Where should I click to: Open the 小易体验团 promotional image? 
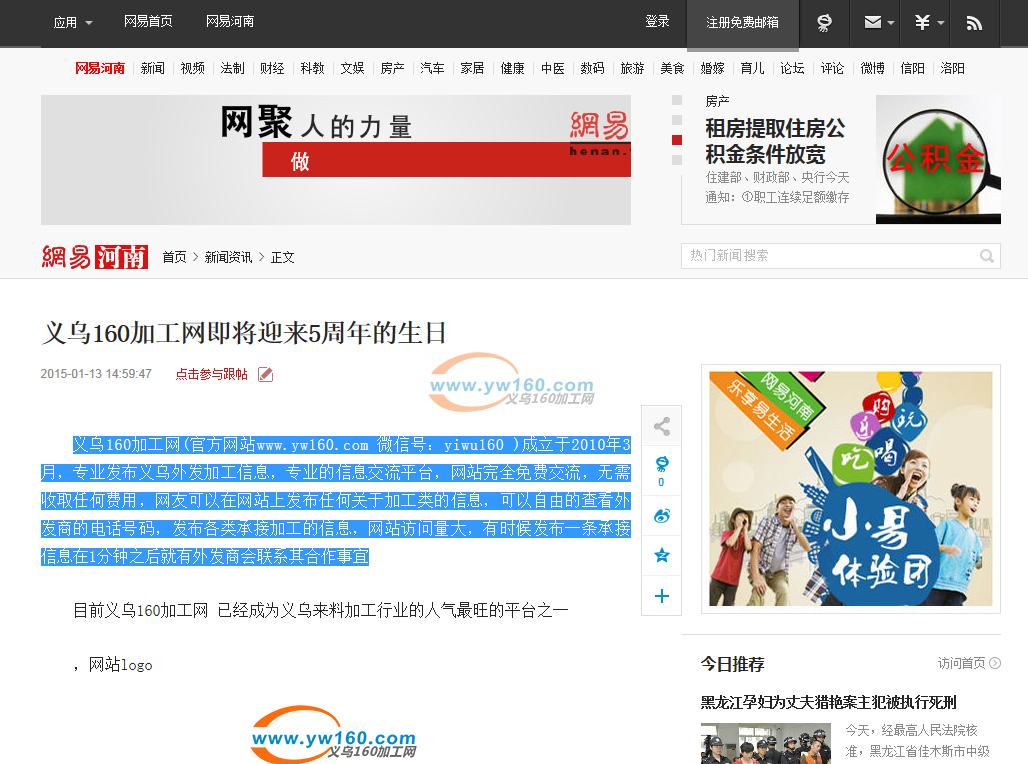850,488
